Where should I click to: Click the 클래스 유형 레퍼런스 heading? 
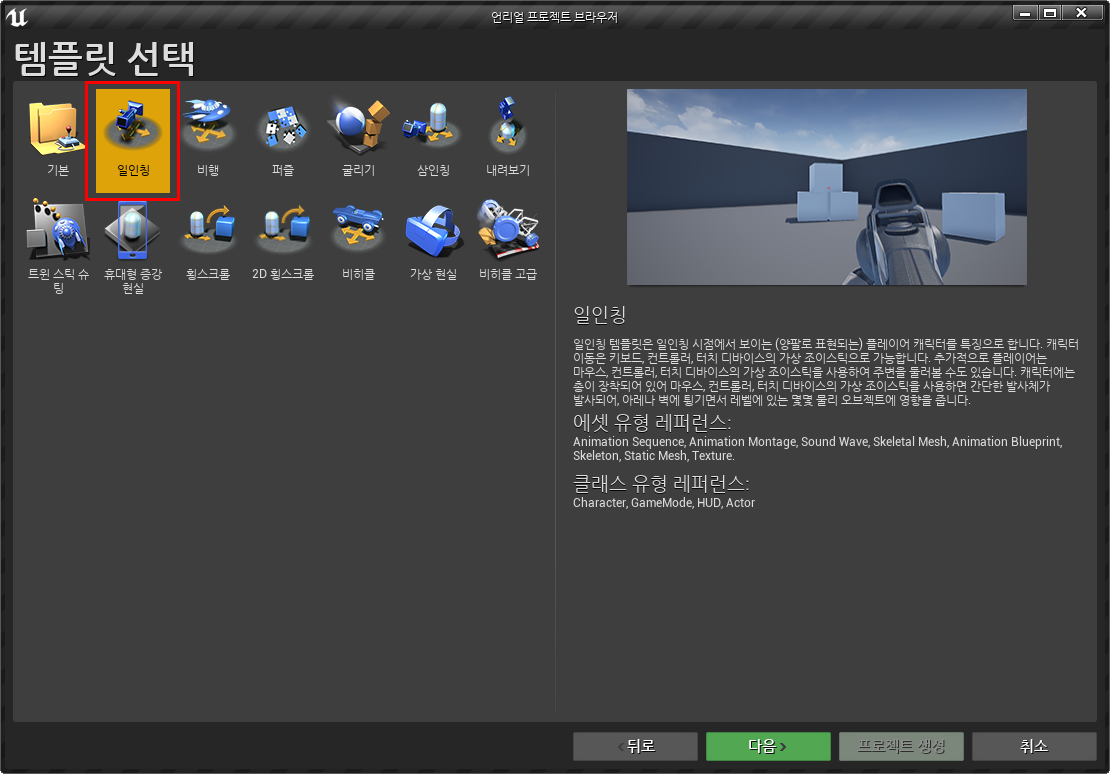coord(661,484)
